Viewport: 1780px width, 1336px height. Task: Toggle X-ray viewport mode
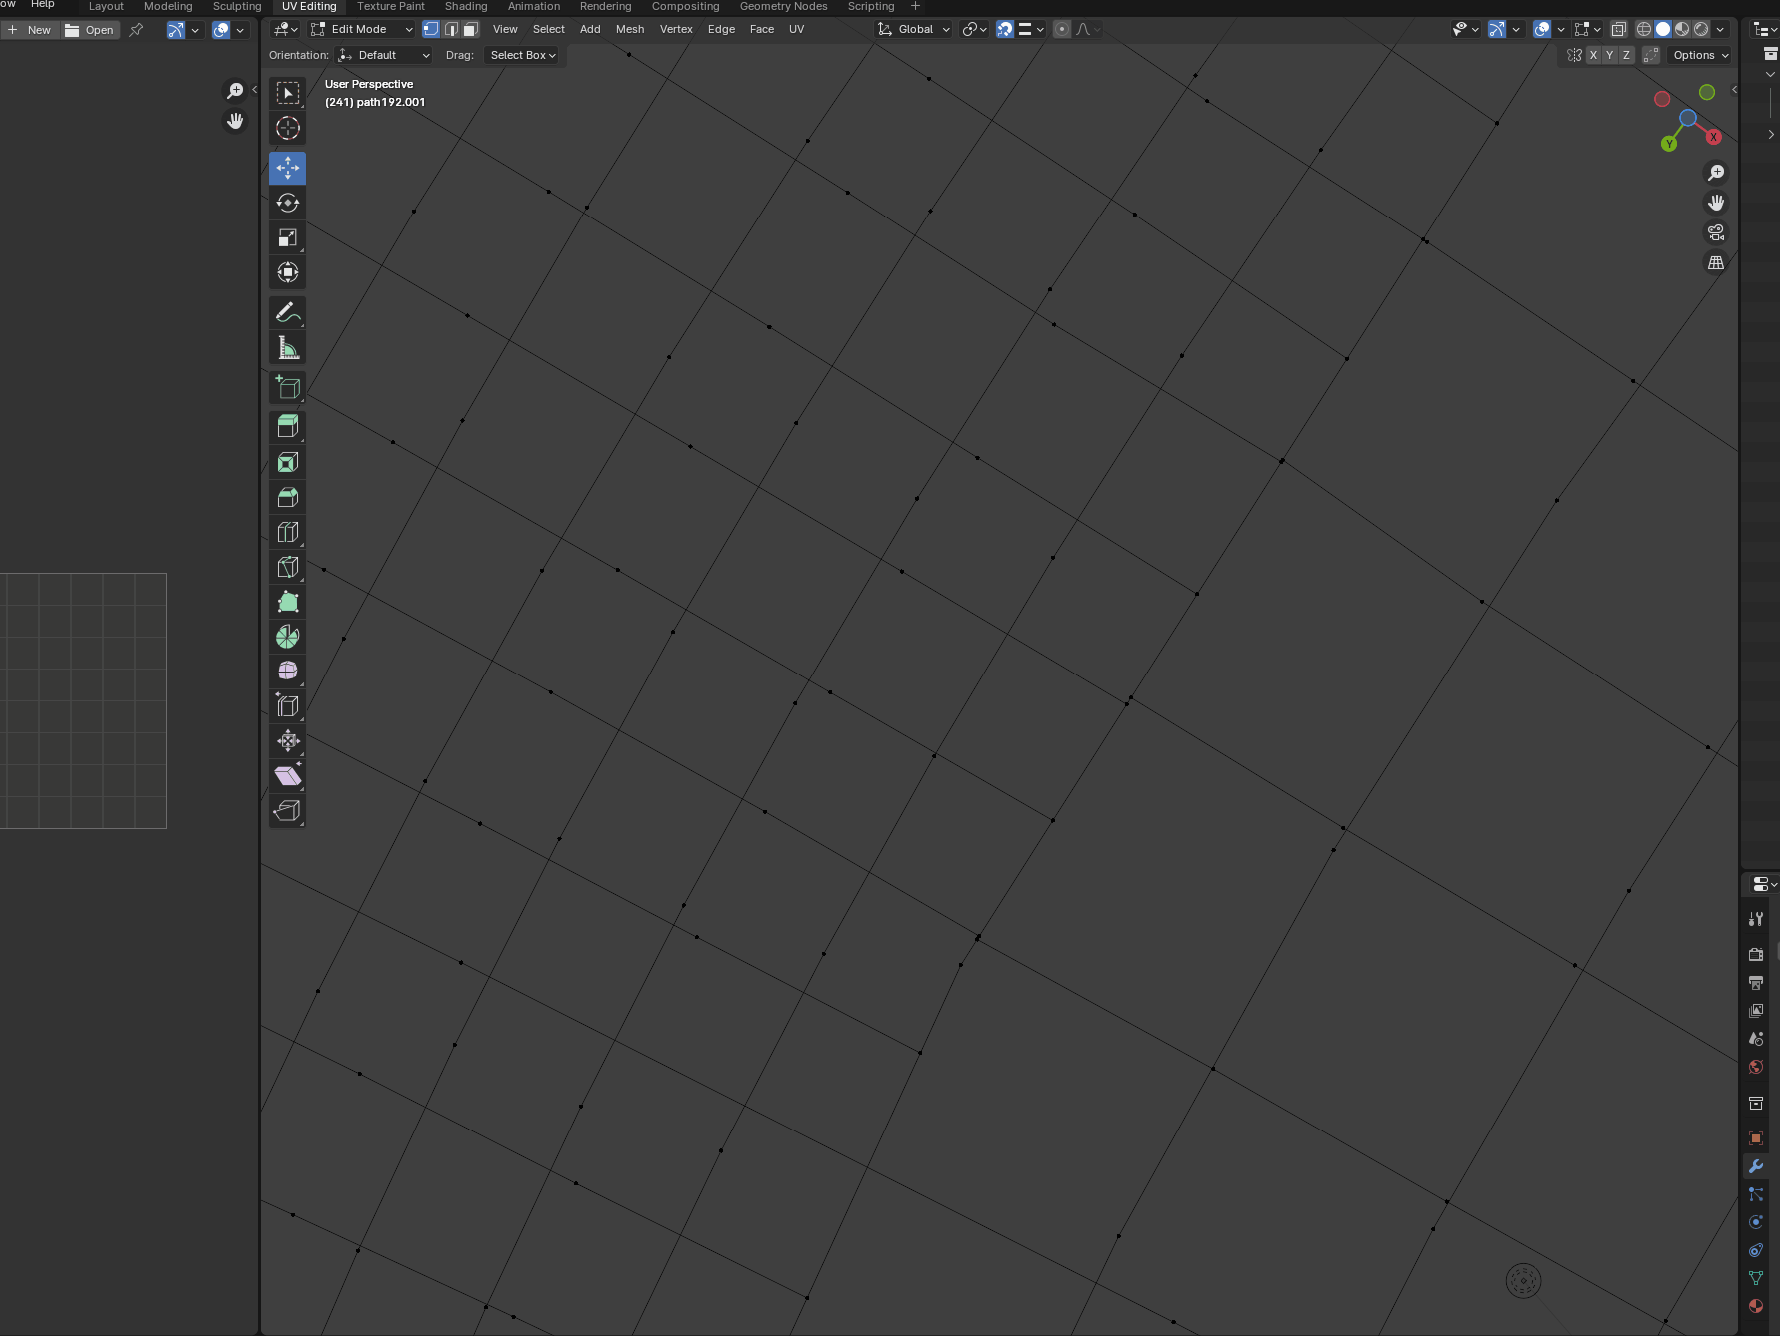click(1618, 29)
